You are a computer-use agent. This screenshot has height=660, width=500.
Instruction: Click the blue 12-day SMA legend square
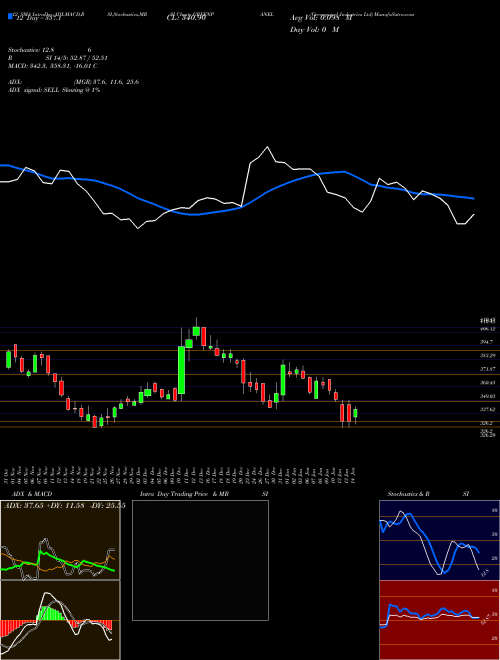[x=10, y=17]
